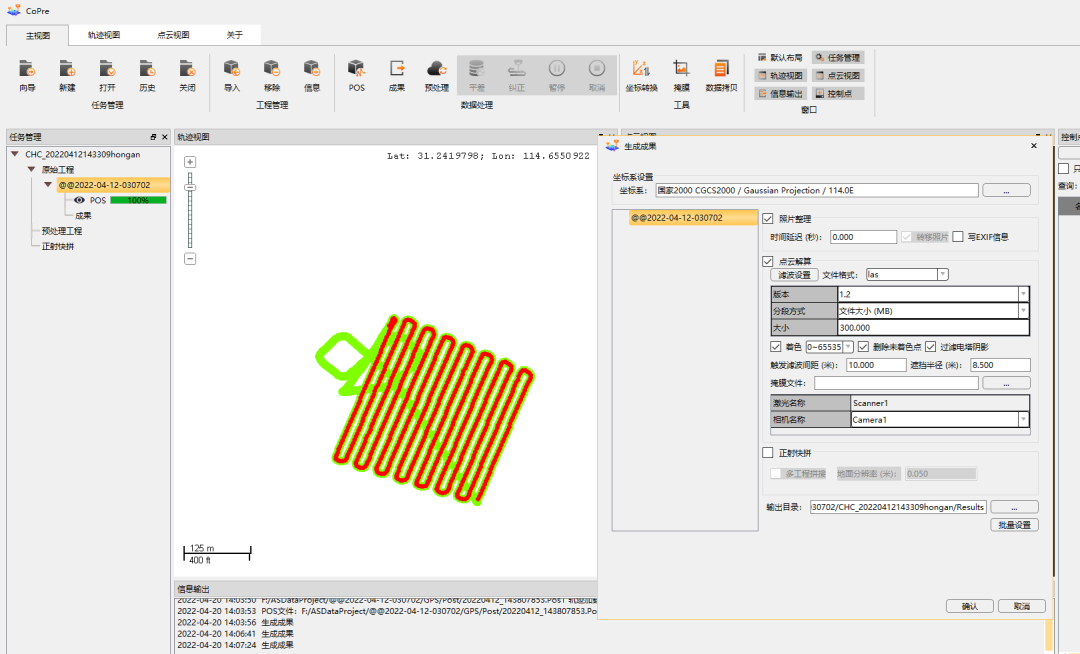Toggle POS layer visibility eye icon
The width and height of the screenshot is (1080, 654).
[x=79, y=200]
